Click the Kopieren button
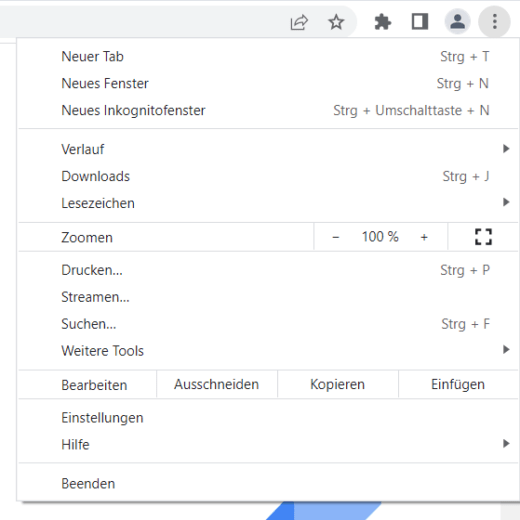The image size is (520, 520). click(338, 384)
